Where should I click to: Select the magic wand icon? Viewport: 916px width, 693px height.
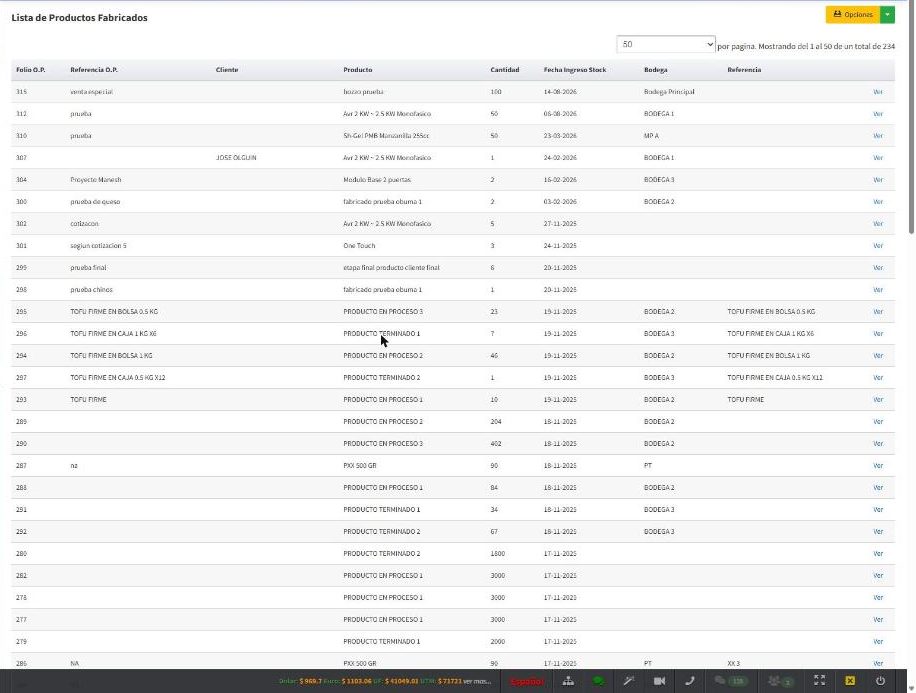[x=629, y=681]
